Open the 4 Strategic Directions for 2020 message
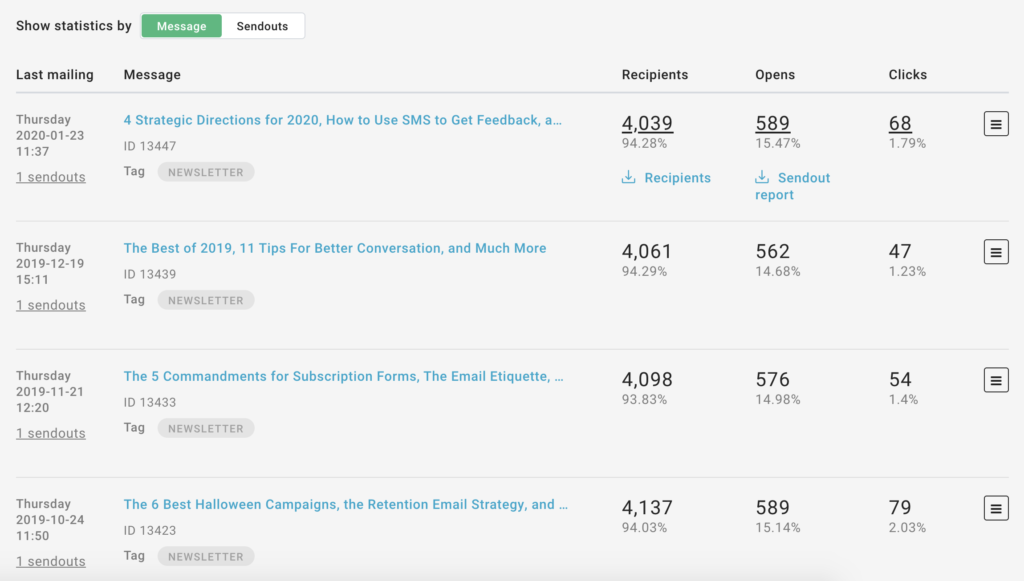The image size is (1024, 581). 342,120
